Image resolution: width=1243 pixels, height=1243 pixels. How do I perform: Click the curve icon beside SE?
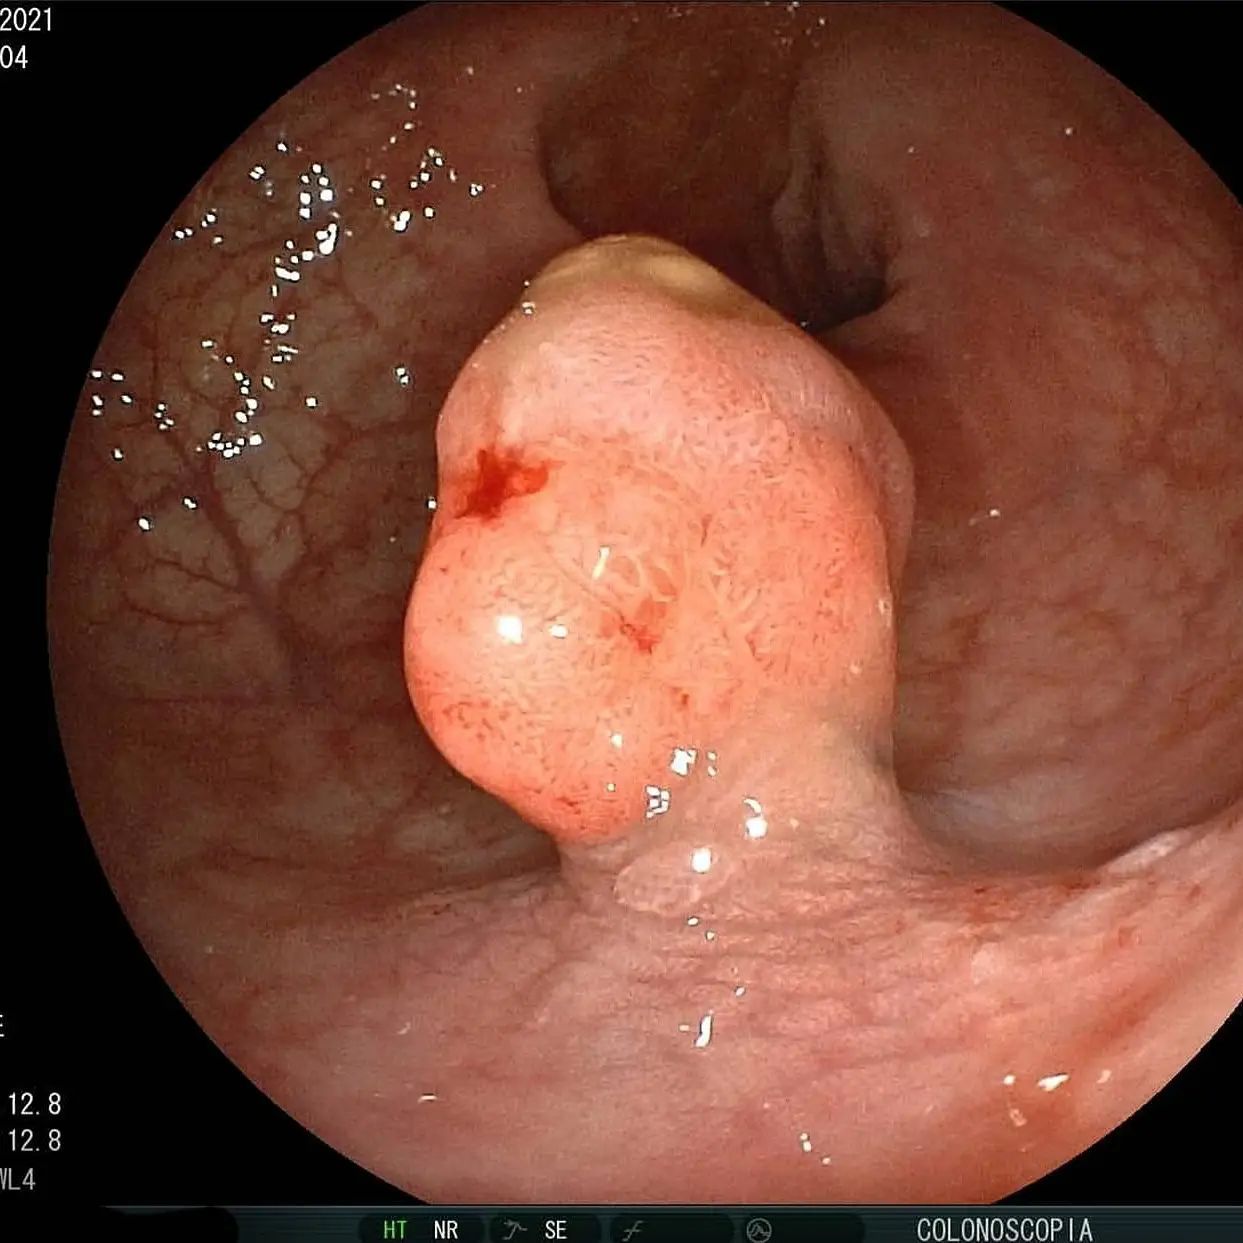(x=515, y=1229)
